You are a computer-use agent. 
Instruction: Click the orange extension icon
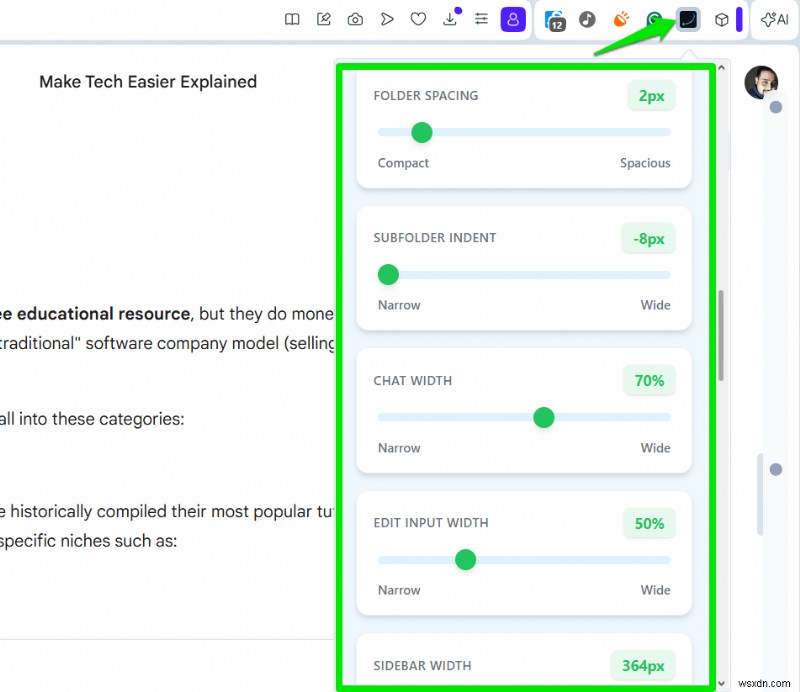(621, 19)
